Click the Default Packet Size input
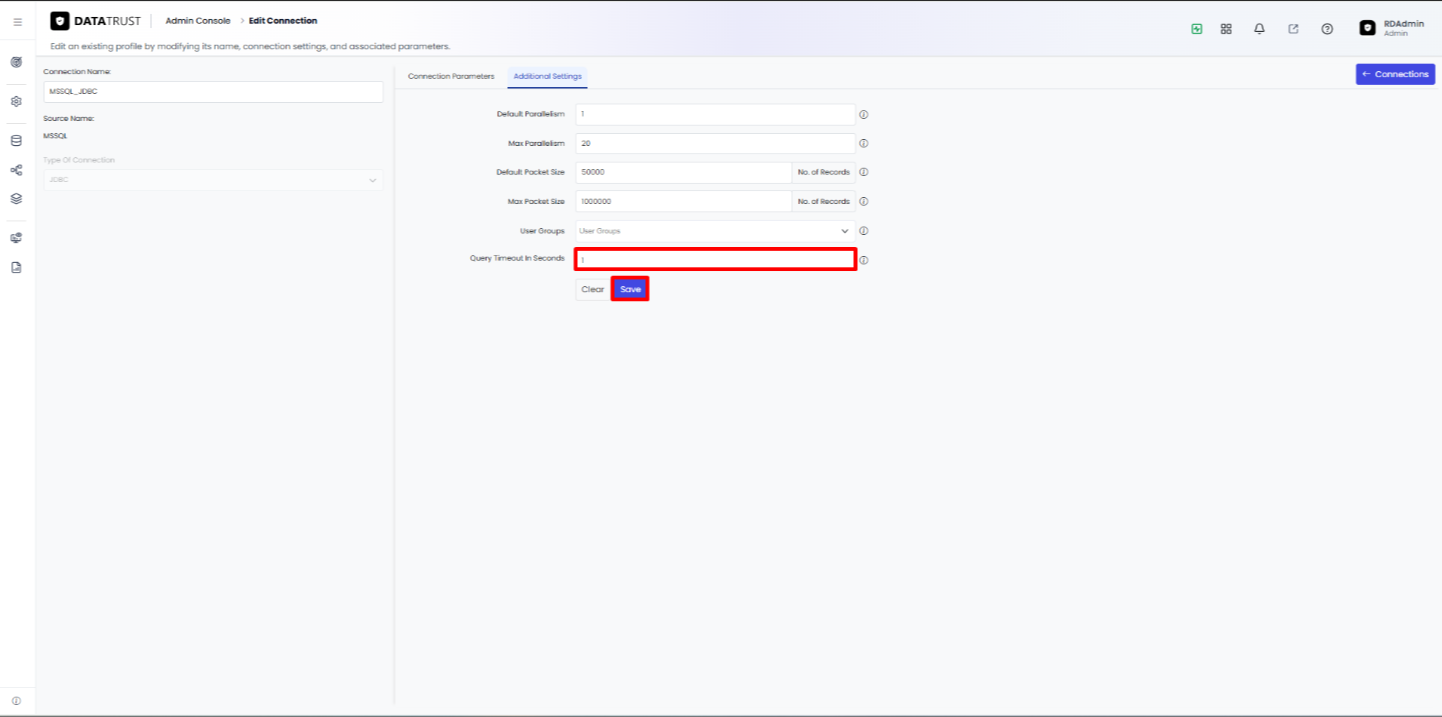The height and width of the screenshot is (717, 1442). tap(683, 172)
